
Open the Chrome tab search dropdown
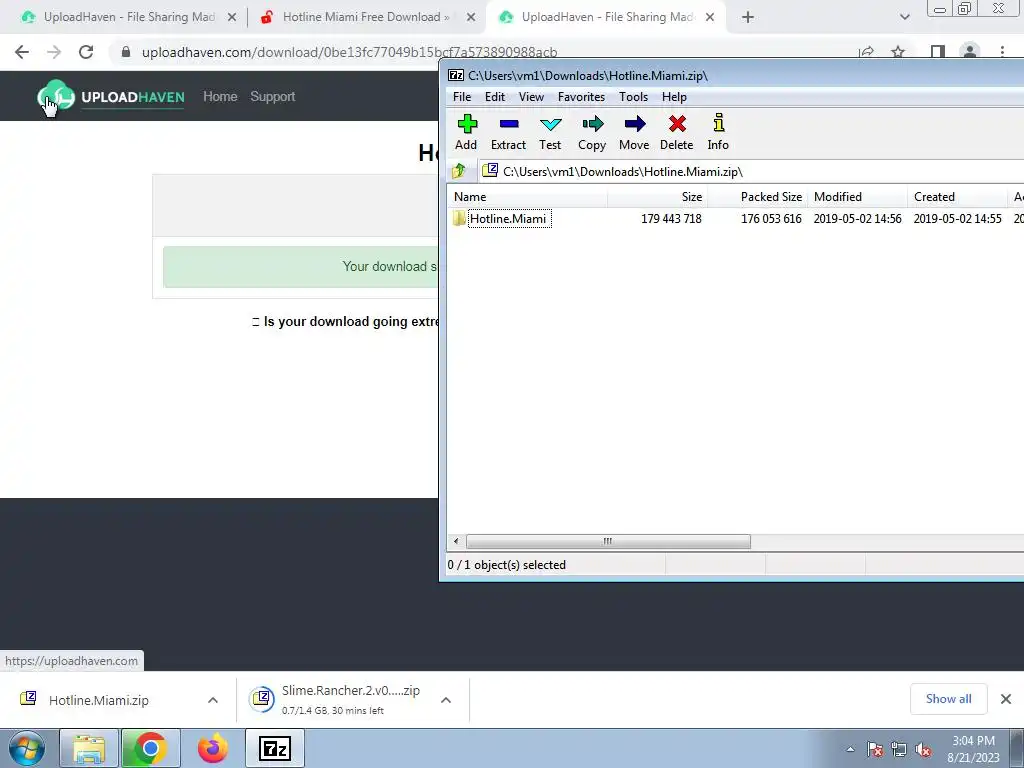[904, 18]
